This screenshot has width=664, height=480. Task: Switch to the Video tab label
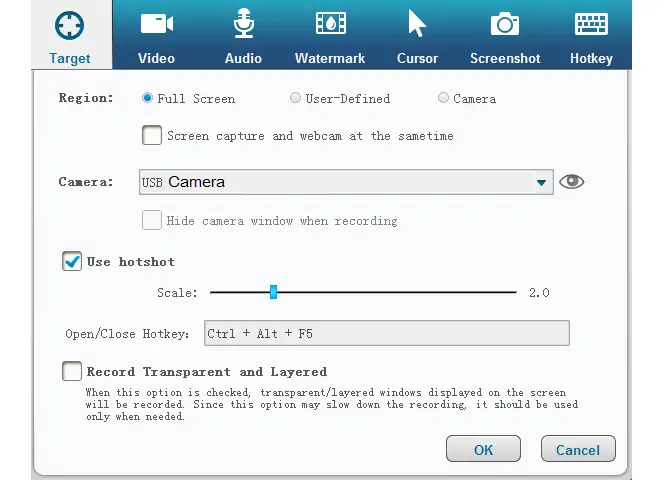pyautogui.click(x=156, y=58)
